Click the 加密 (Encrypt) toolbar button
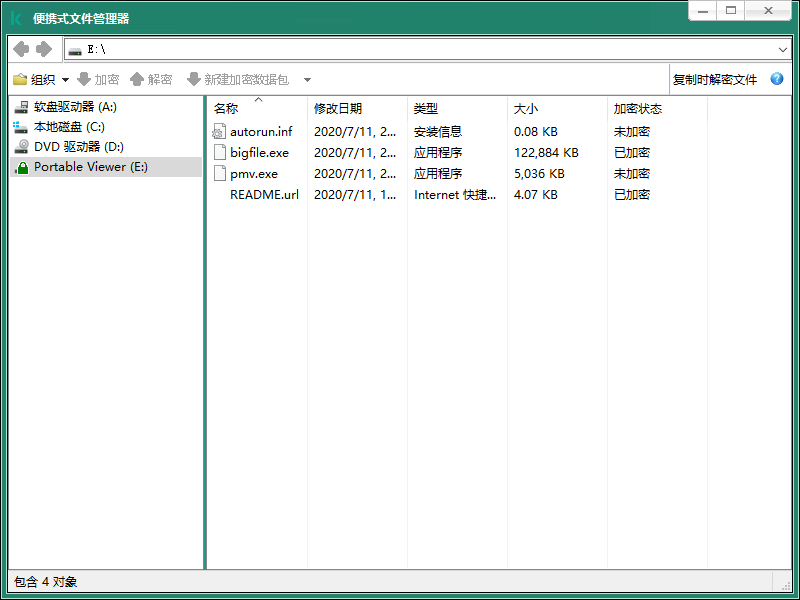The height and width of the screenshot is (600, 800). 98,79
